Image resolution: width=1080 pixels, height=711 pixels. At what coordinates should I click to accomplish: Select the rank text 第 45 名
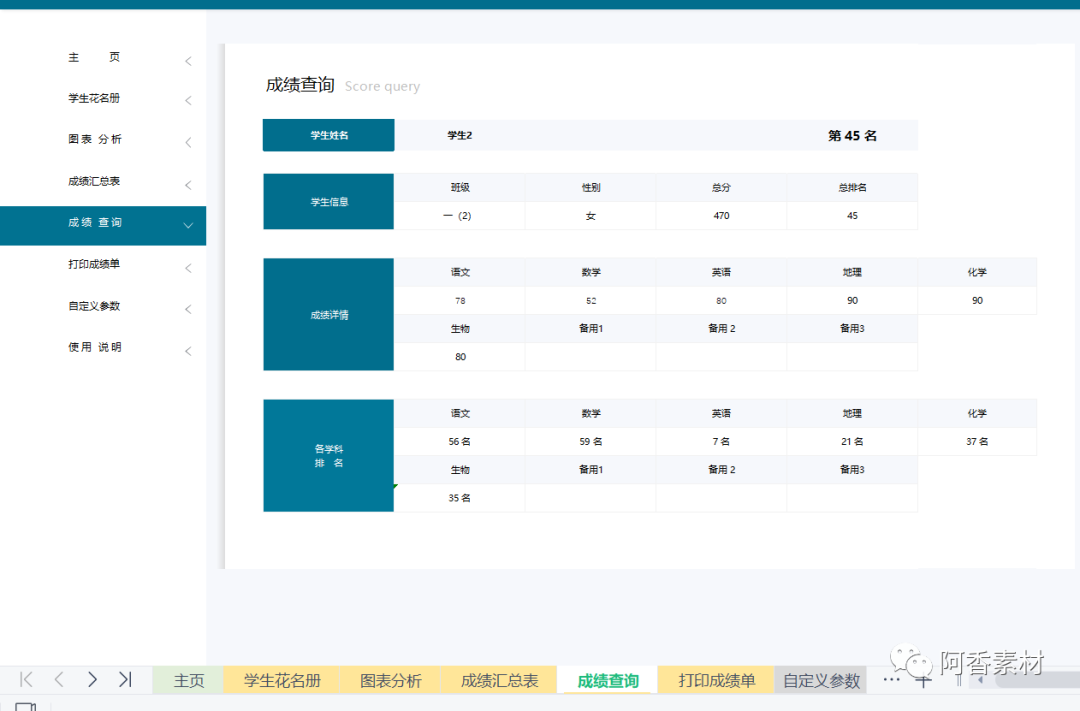(x=852, y=135)
